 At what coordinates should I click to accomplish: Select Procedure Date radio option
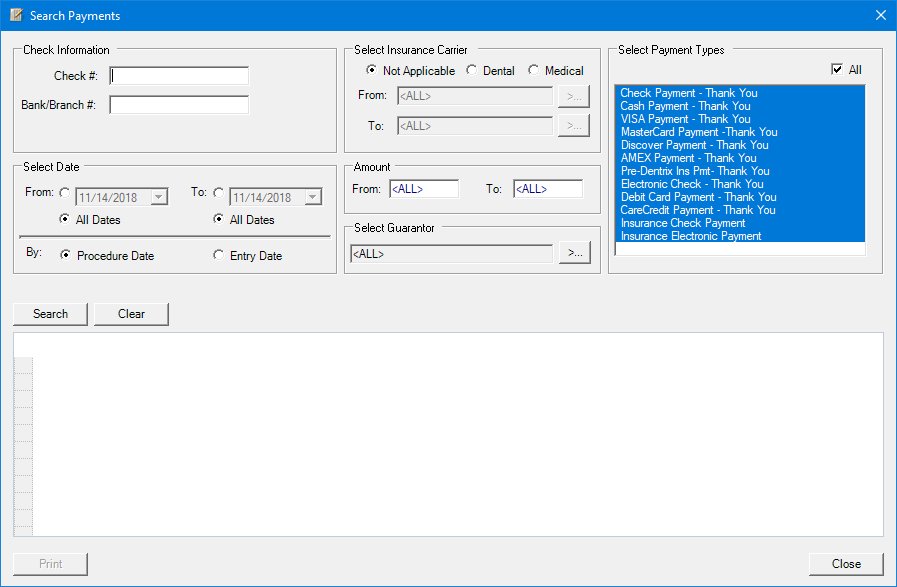(x=66, y=256)
